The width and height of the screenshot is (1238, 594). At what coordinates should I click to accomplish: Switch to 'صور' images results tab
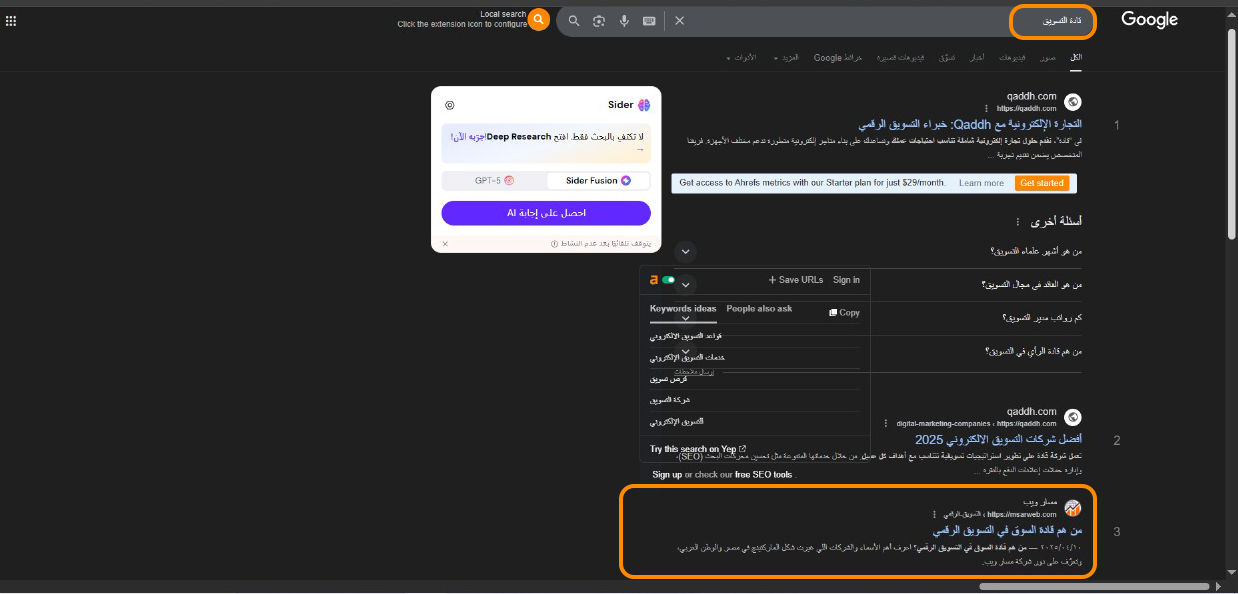1047,58
